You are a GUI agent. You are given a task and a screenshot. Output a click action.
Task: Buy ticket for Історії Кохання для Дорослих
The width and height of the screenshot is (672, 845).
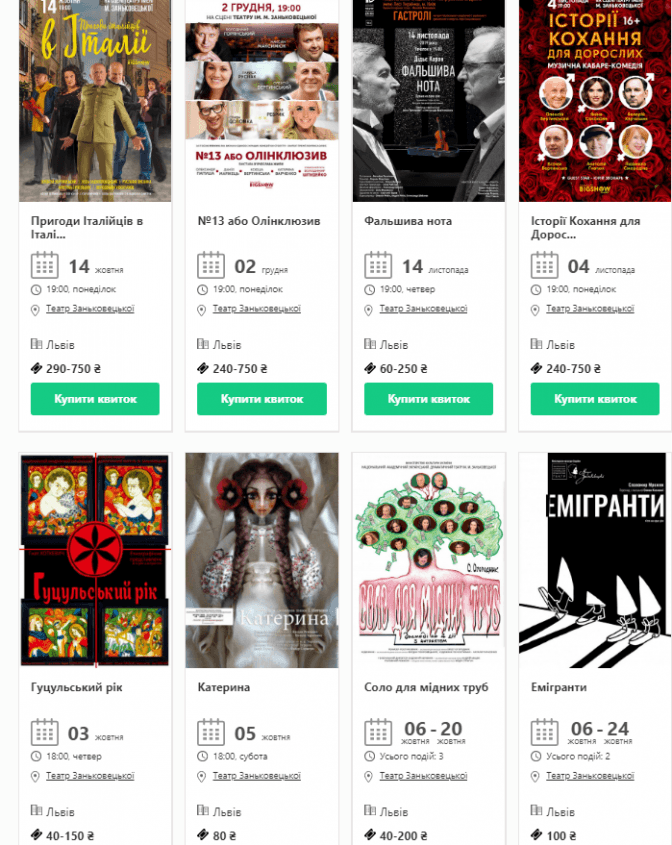click(595, 399)
